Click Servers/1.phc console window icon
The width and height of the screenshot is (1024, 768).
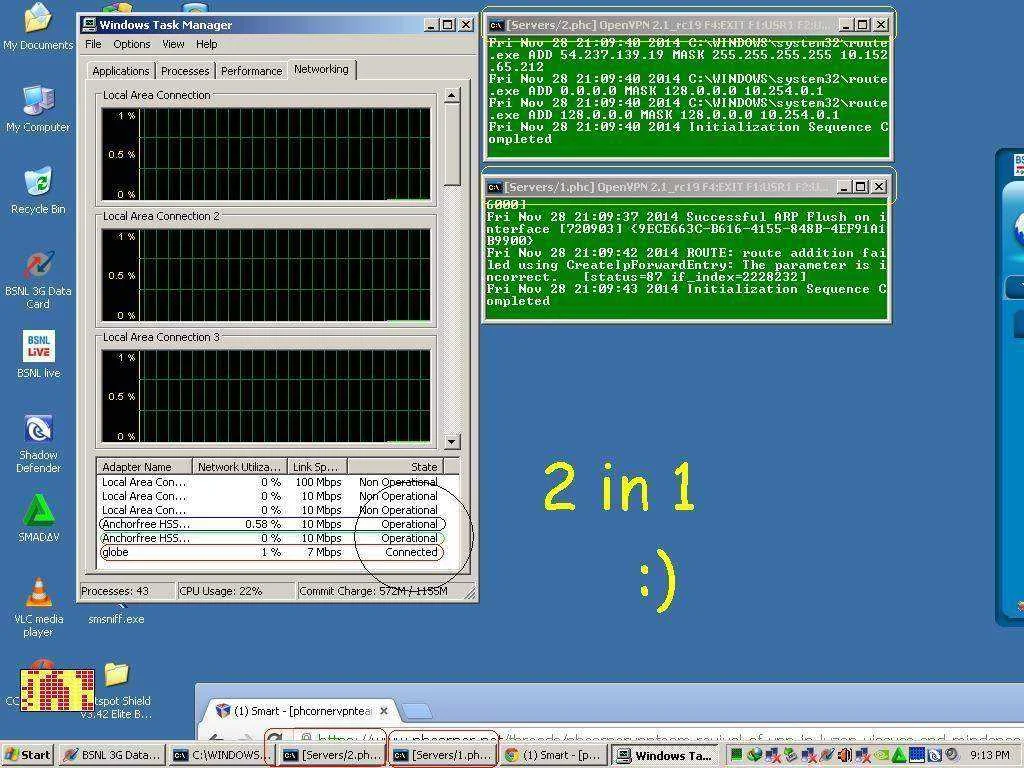pos(494,187)
